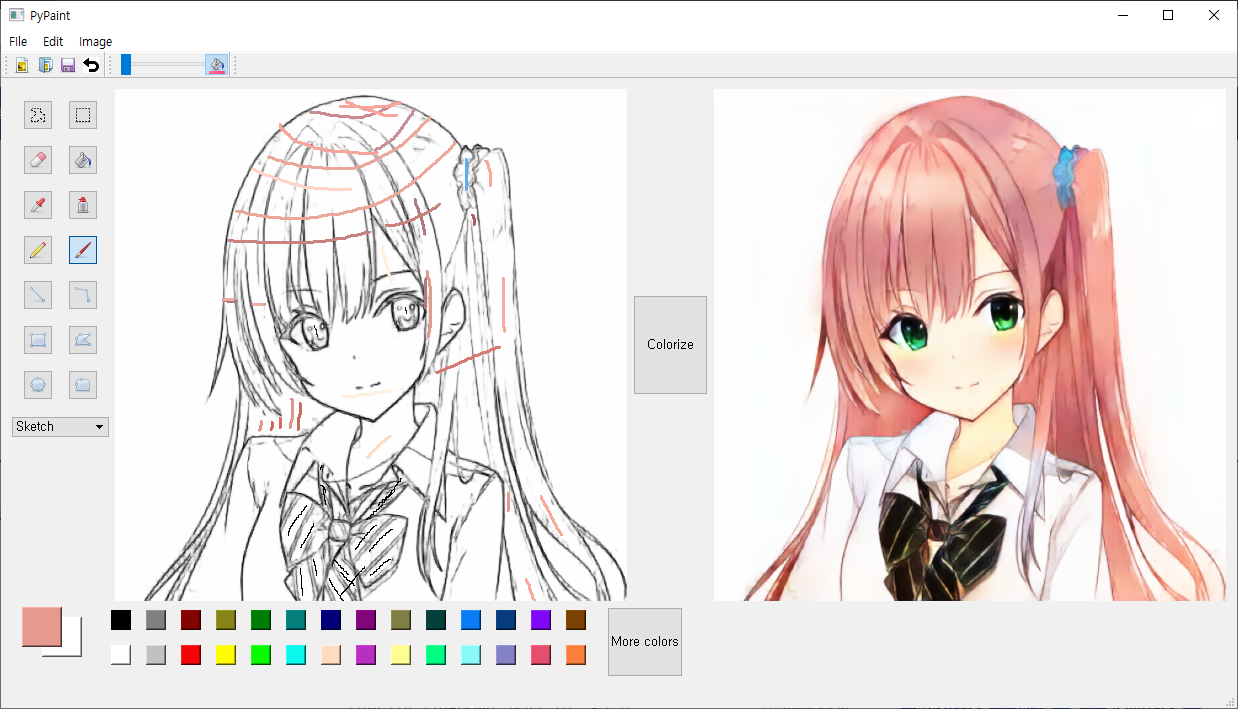Select the polygon shape tool
The width and height of the screenshot is (1238, 709).
[x=83, y=340]
